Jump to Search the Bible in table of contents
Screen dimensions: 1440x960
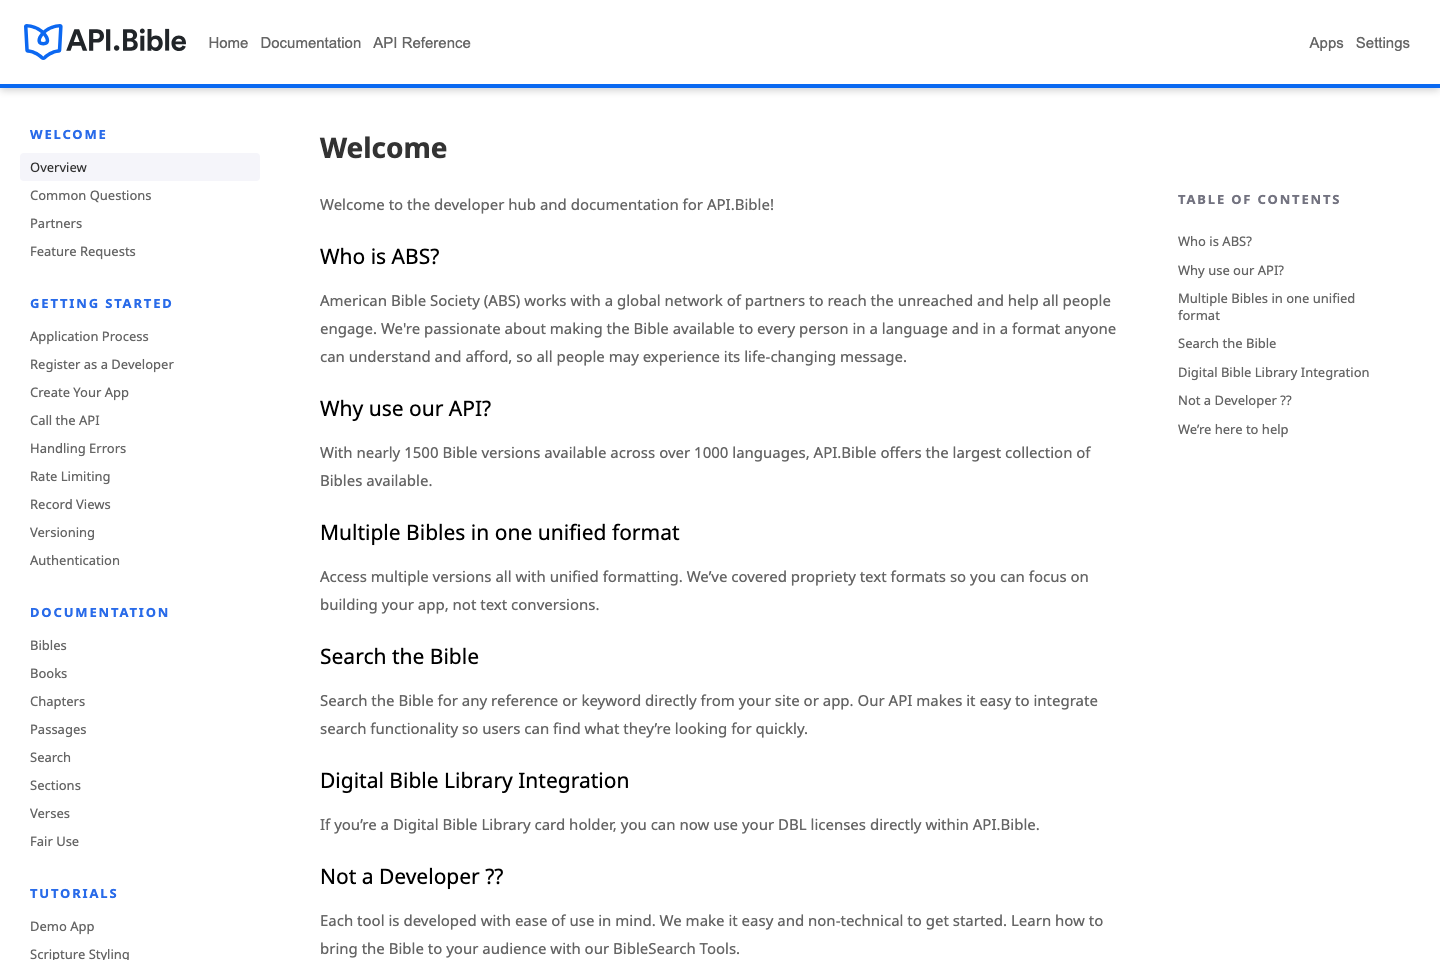pyautogui.click(x=1227, y=343)
